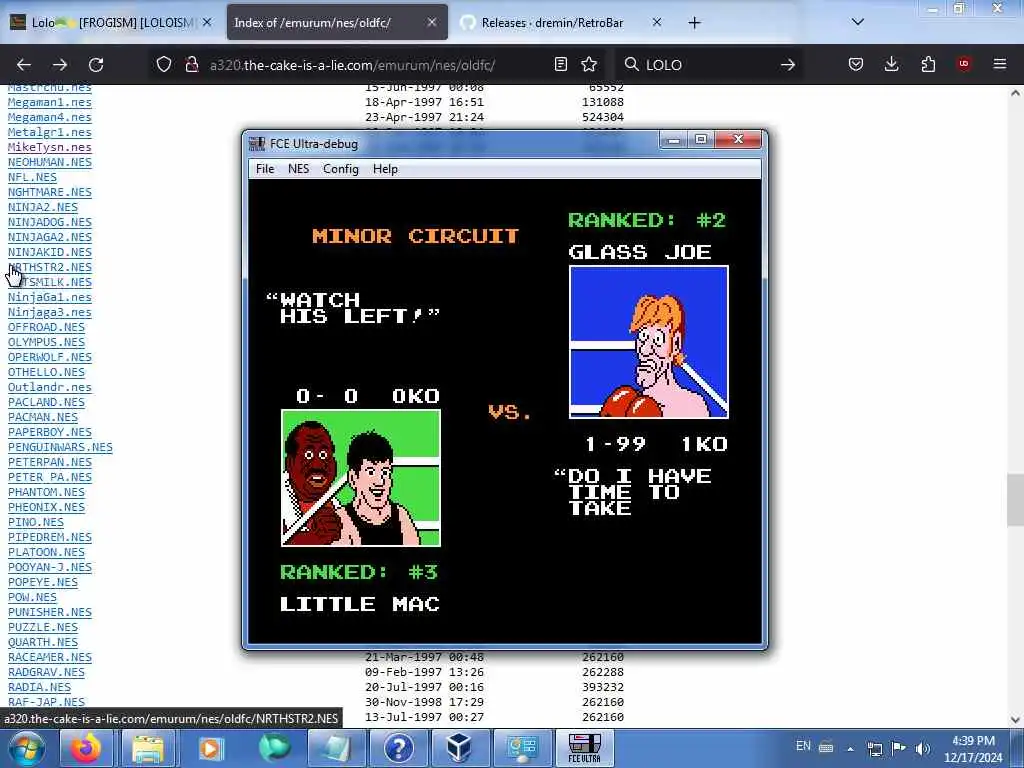Open the media player taskbar icon
1024x768 pixels.
click(x=210, y=748)
